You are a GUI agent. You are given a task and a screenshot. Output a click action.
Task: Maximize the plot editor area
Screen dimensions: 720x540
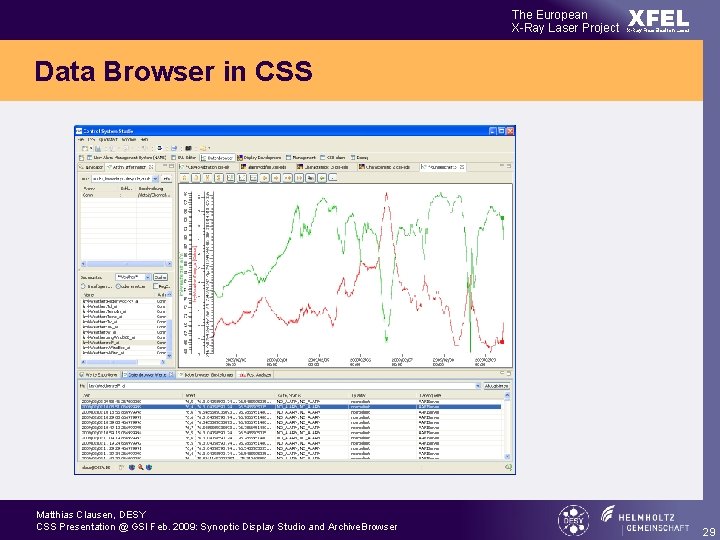coord(509,166)
